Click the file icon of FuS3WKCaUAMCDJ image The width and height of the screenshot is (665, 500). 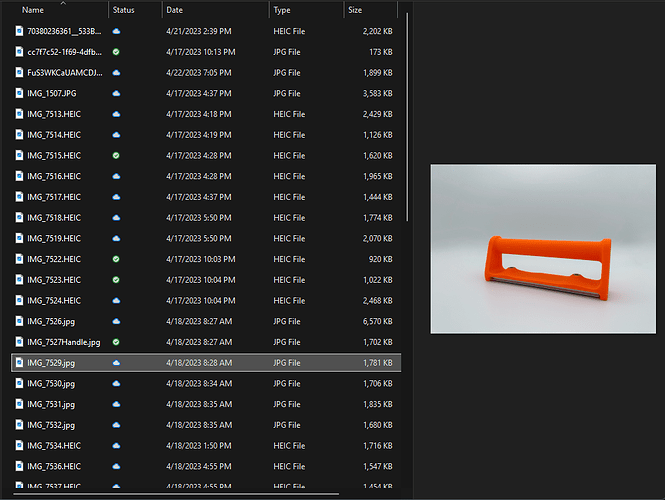click(x=19, y=73)
